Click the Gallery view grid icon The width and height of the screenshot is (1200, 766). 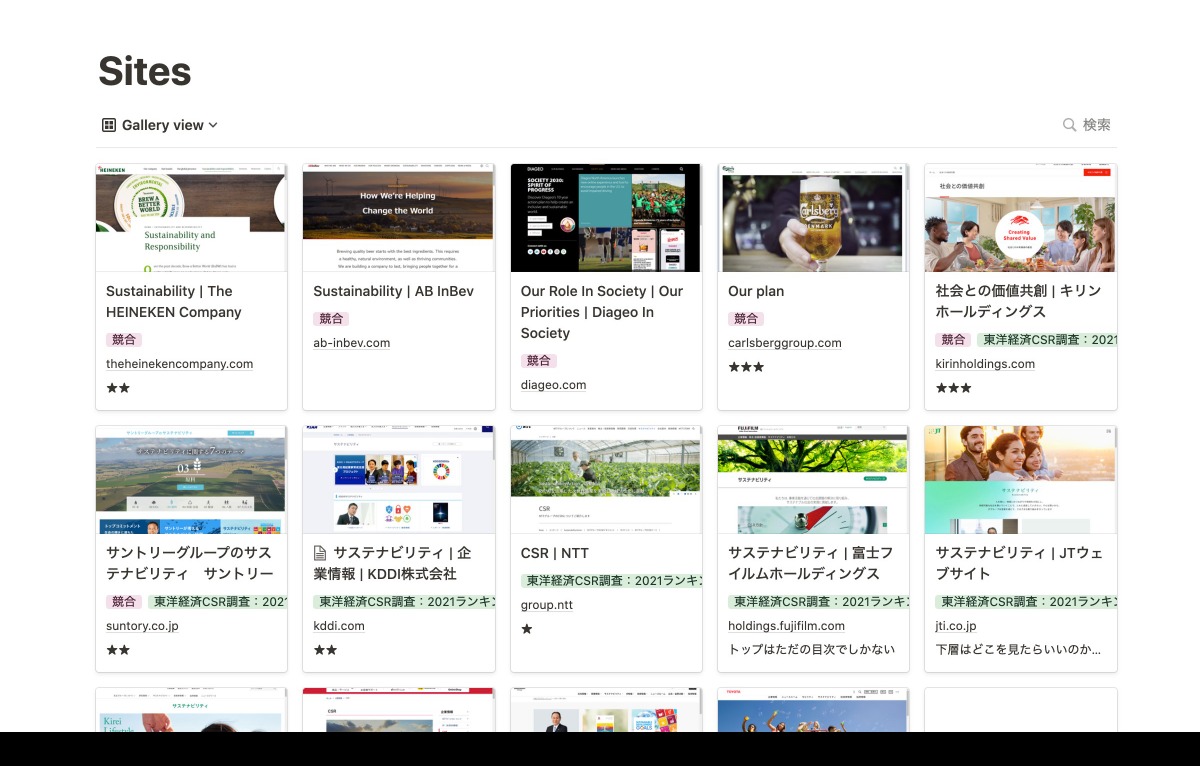pos(109,125)
